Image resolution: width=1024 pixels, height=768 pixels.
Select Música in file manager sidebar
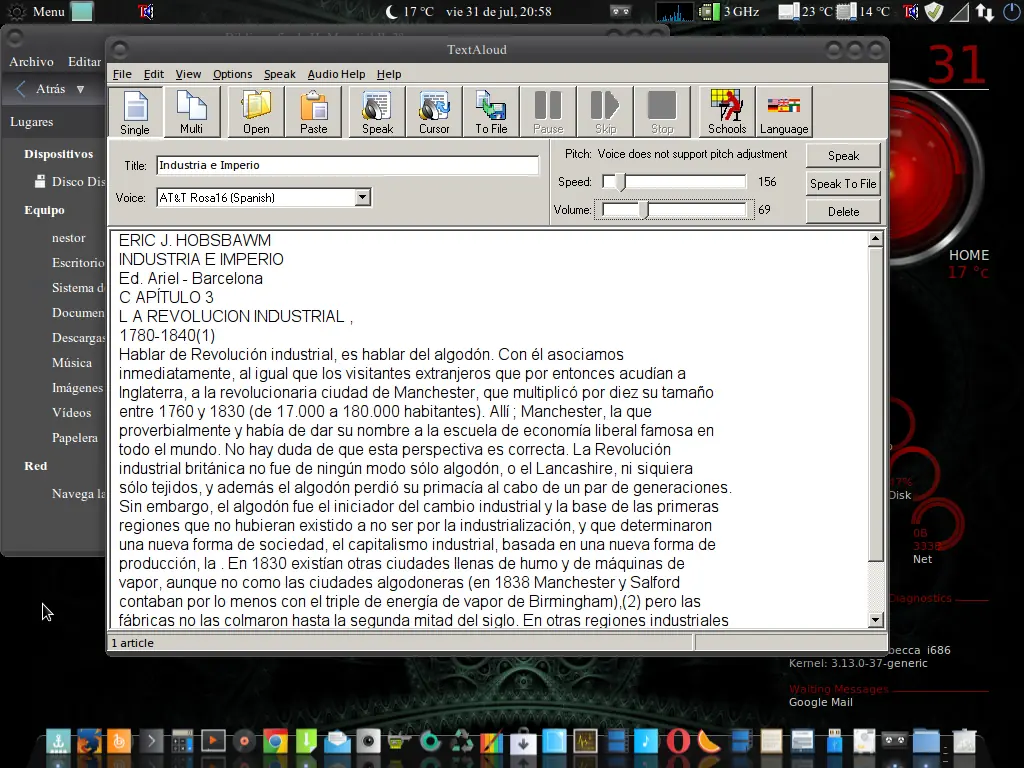[72, 362]
